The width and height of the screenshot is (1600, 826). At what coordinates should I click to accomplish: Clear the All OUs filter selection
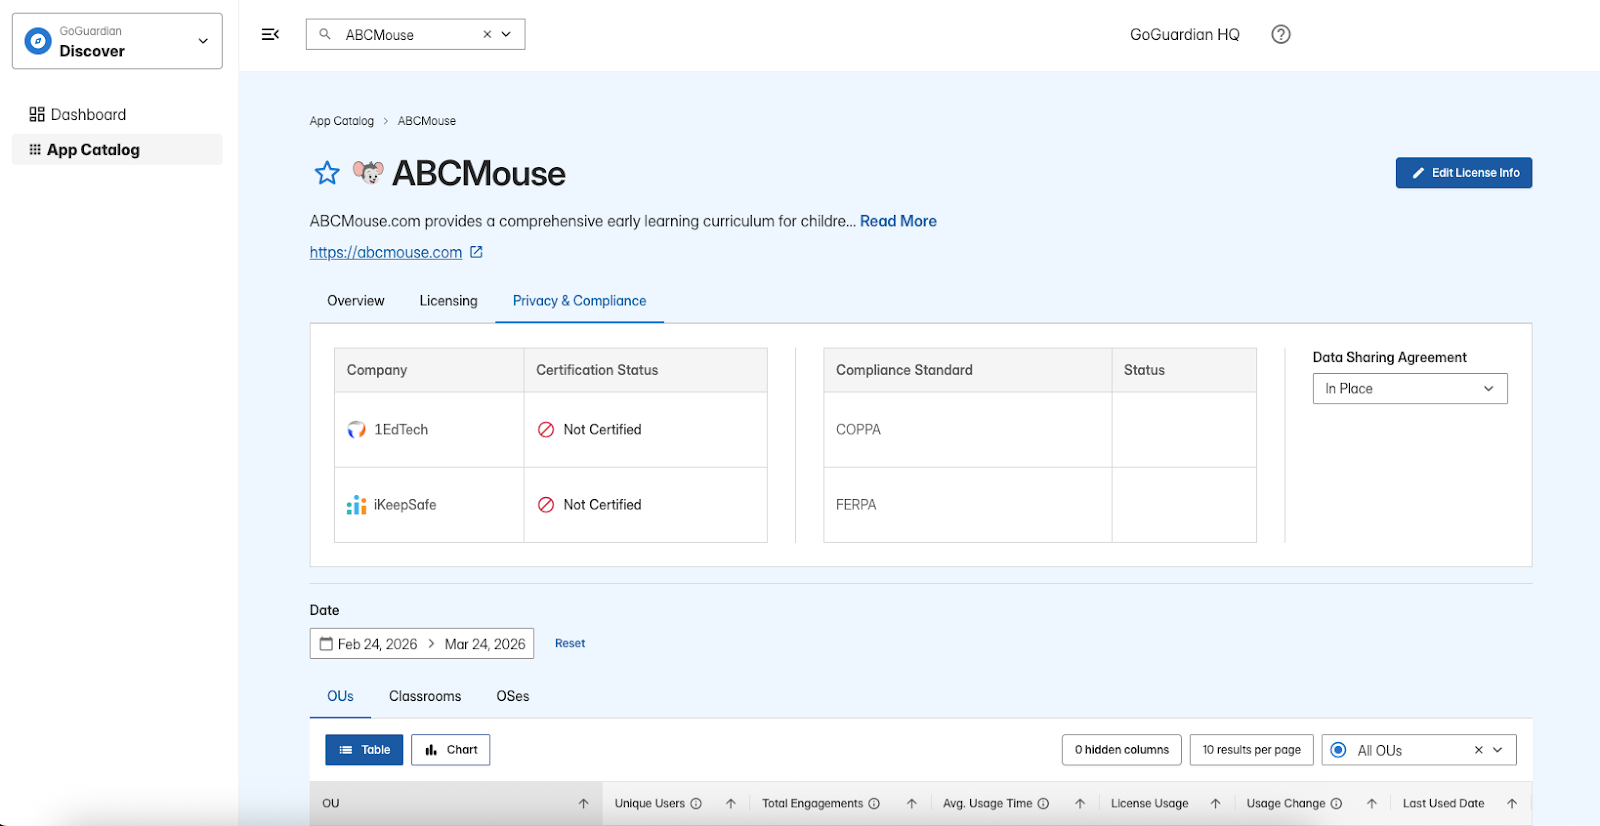[1479, 750]
